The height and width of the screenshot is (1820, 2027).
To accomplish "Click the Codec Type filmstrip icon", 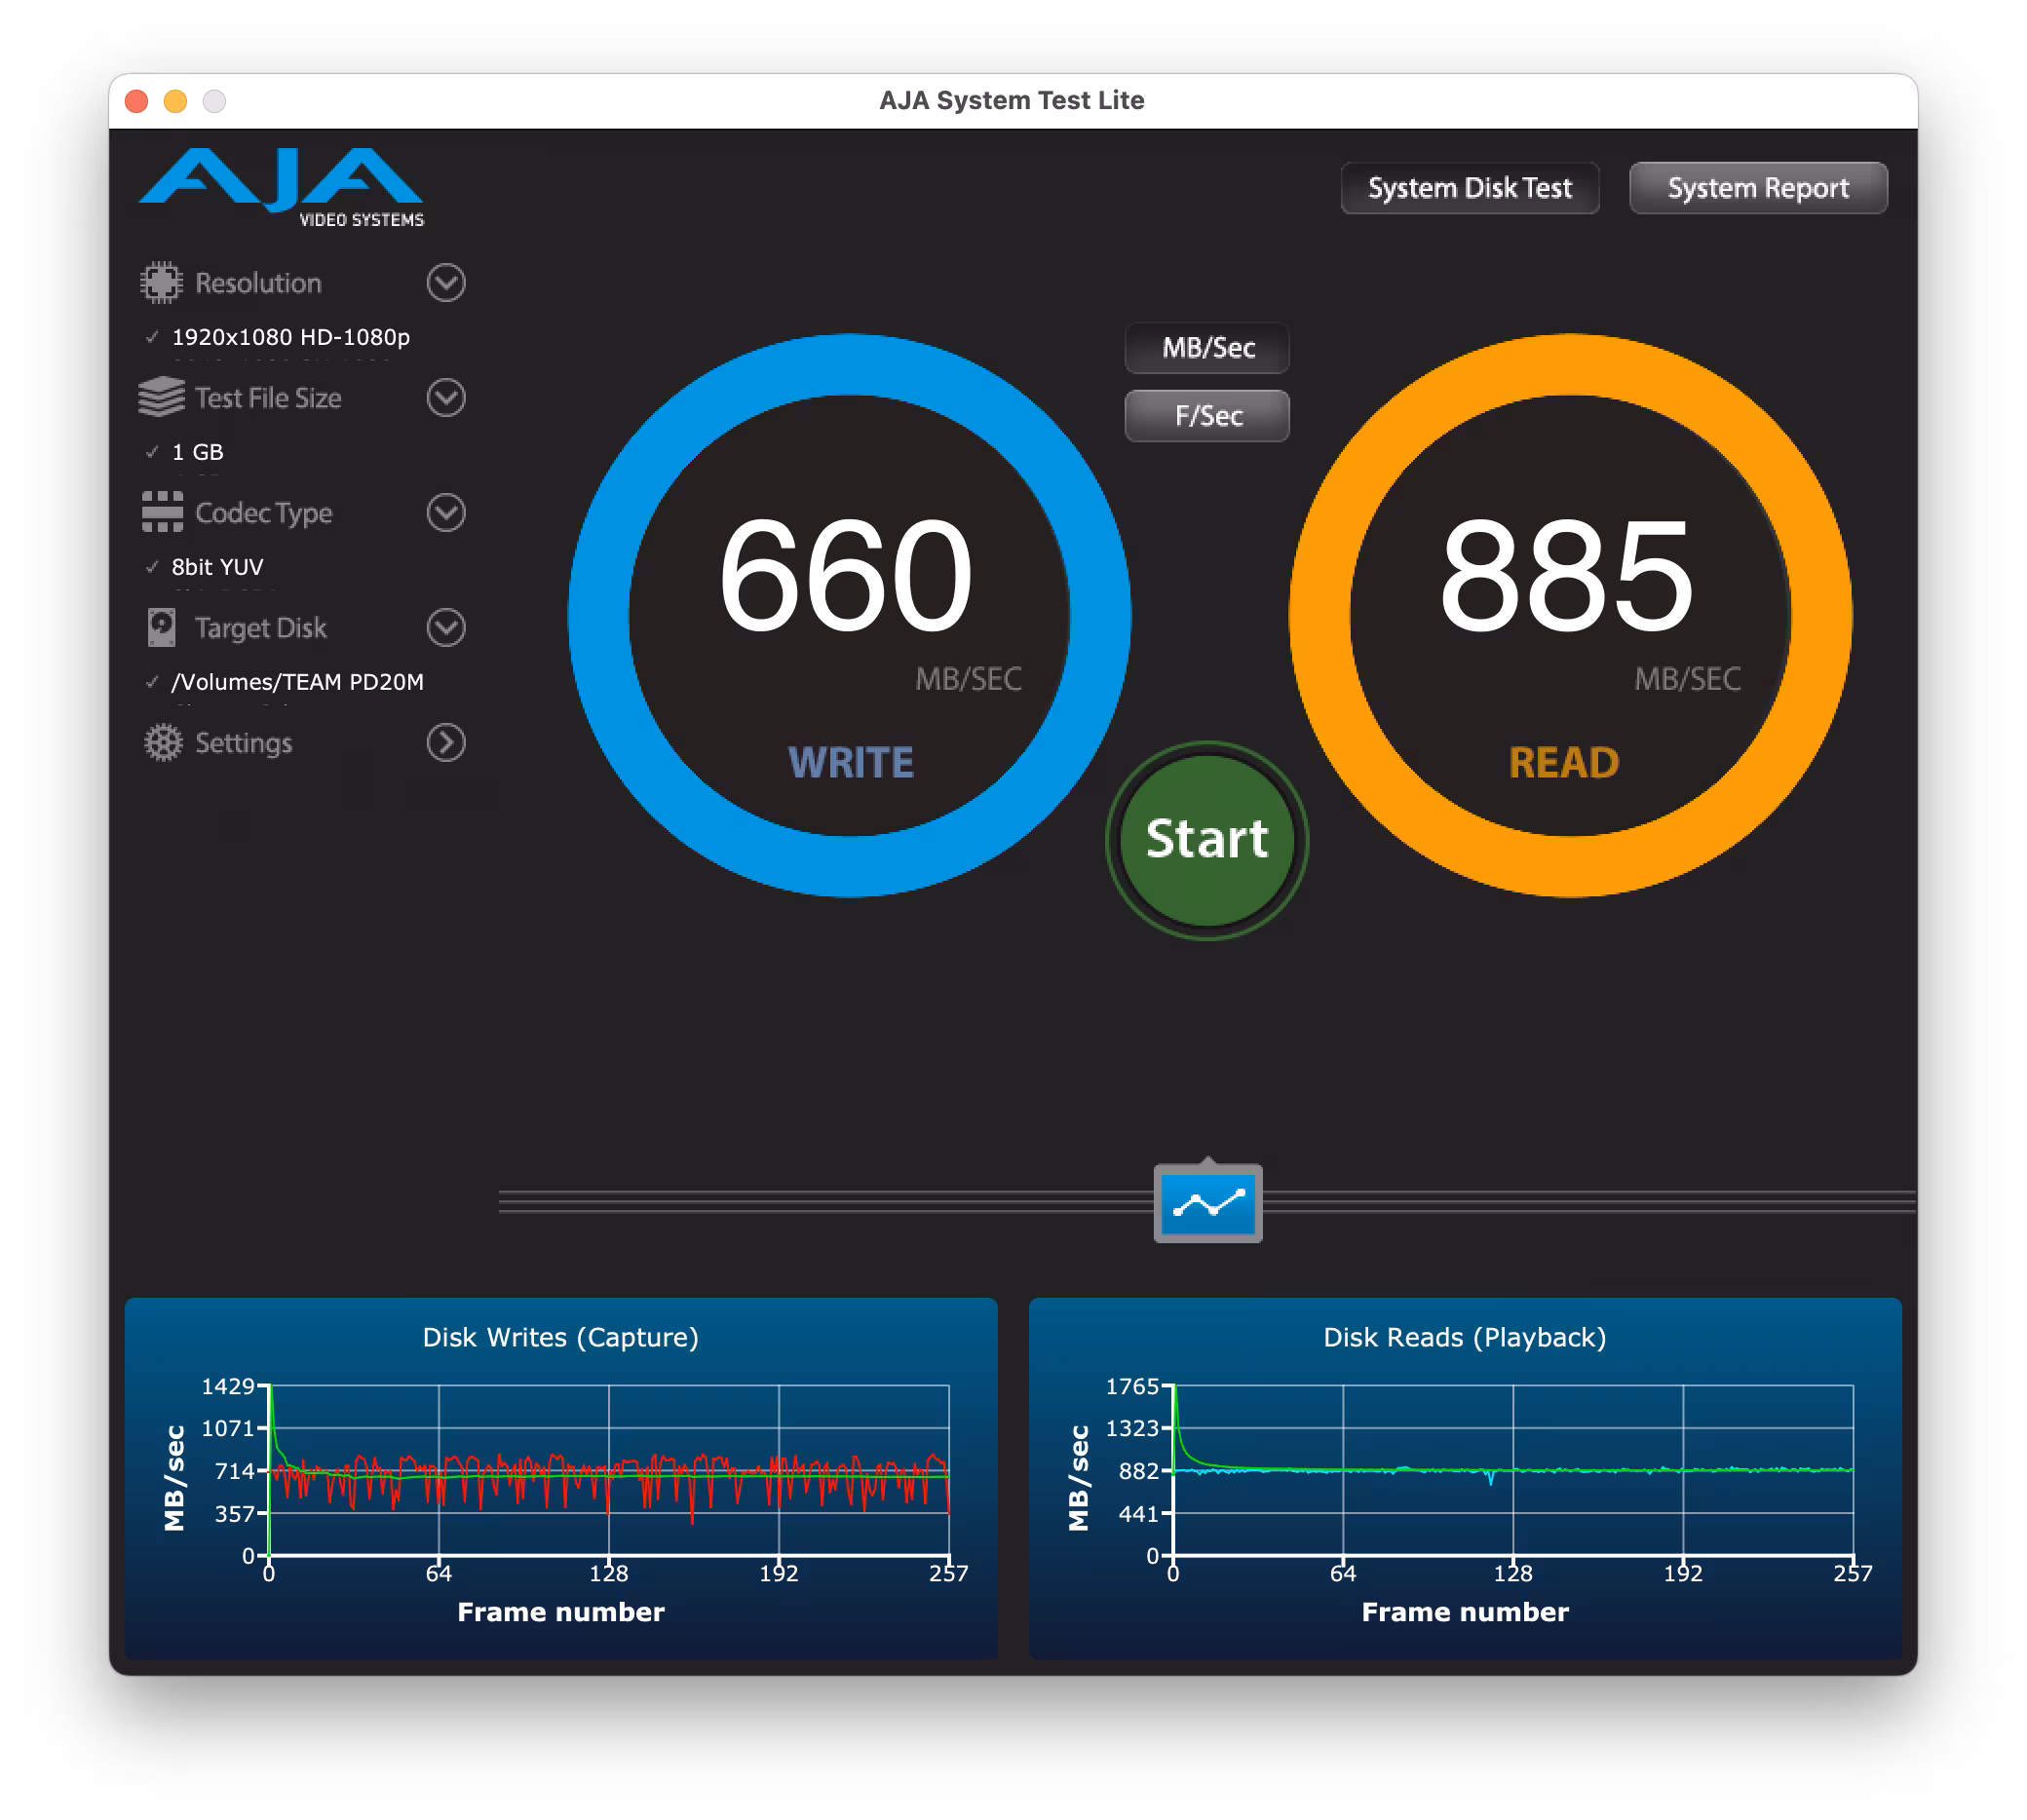I will 162,512.
